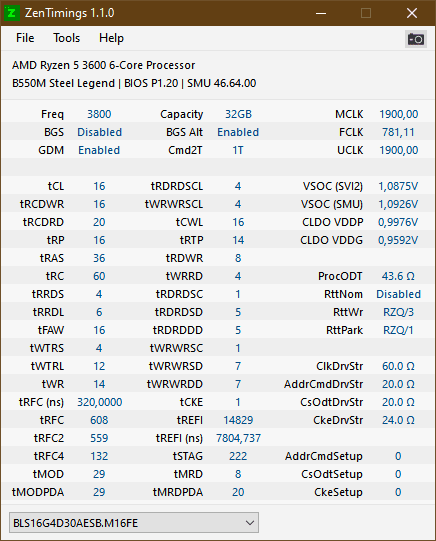This screenshot has height=541, width=436.
Task: Click the GDM Enabled value
Action: 99,150
